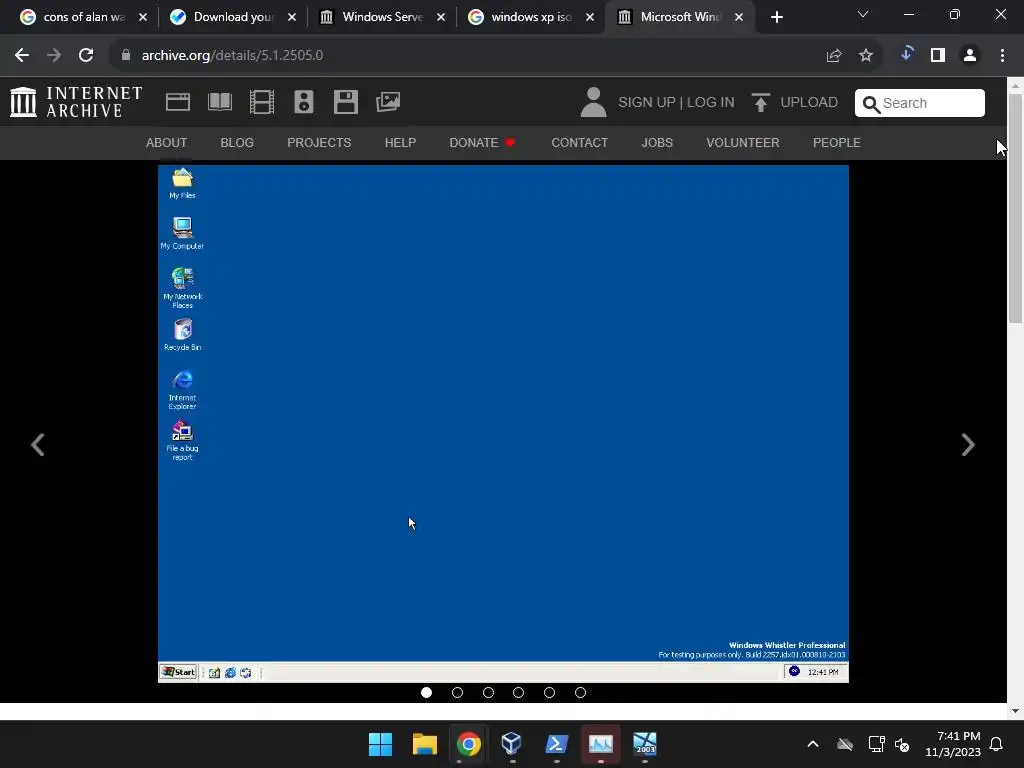Screen dimensions: 1024x768
Task: Go back to previous page
Action: [22, 56]
